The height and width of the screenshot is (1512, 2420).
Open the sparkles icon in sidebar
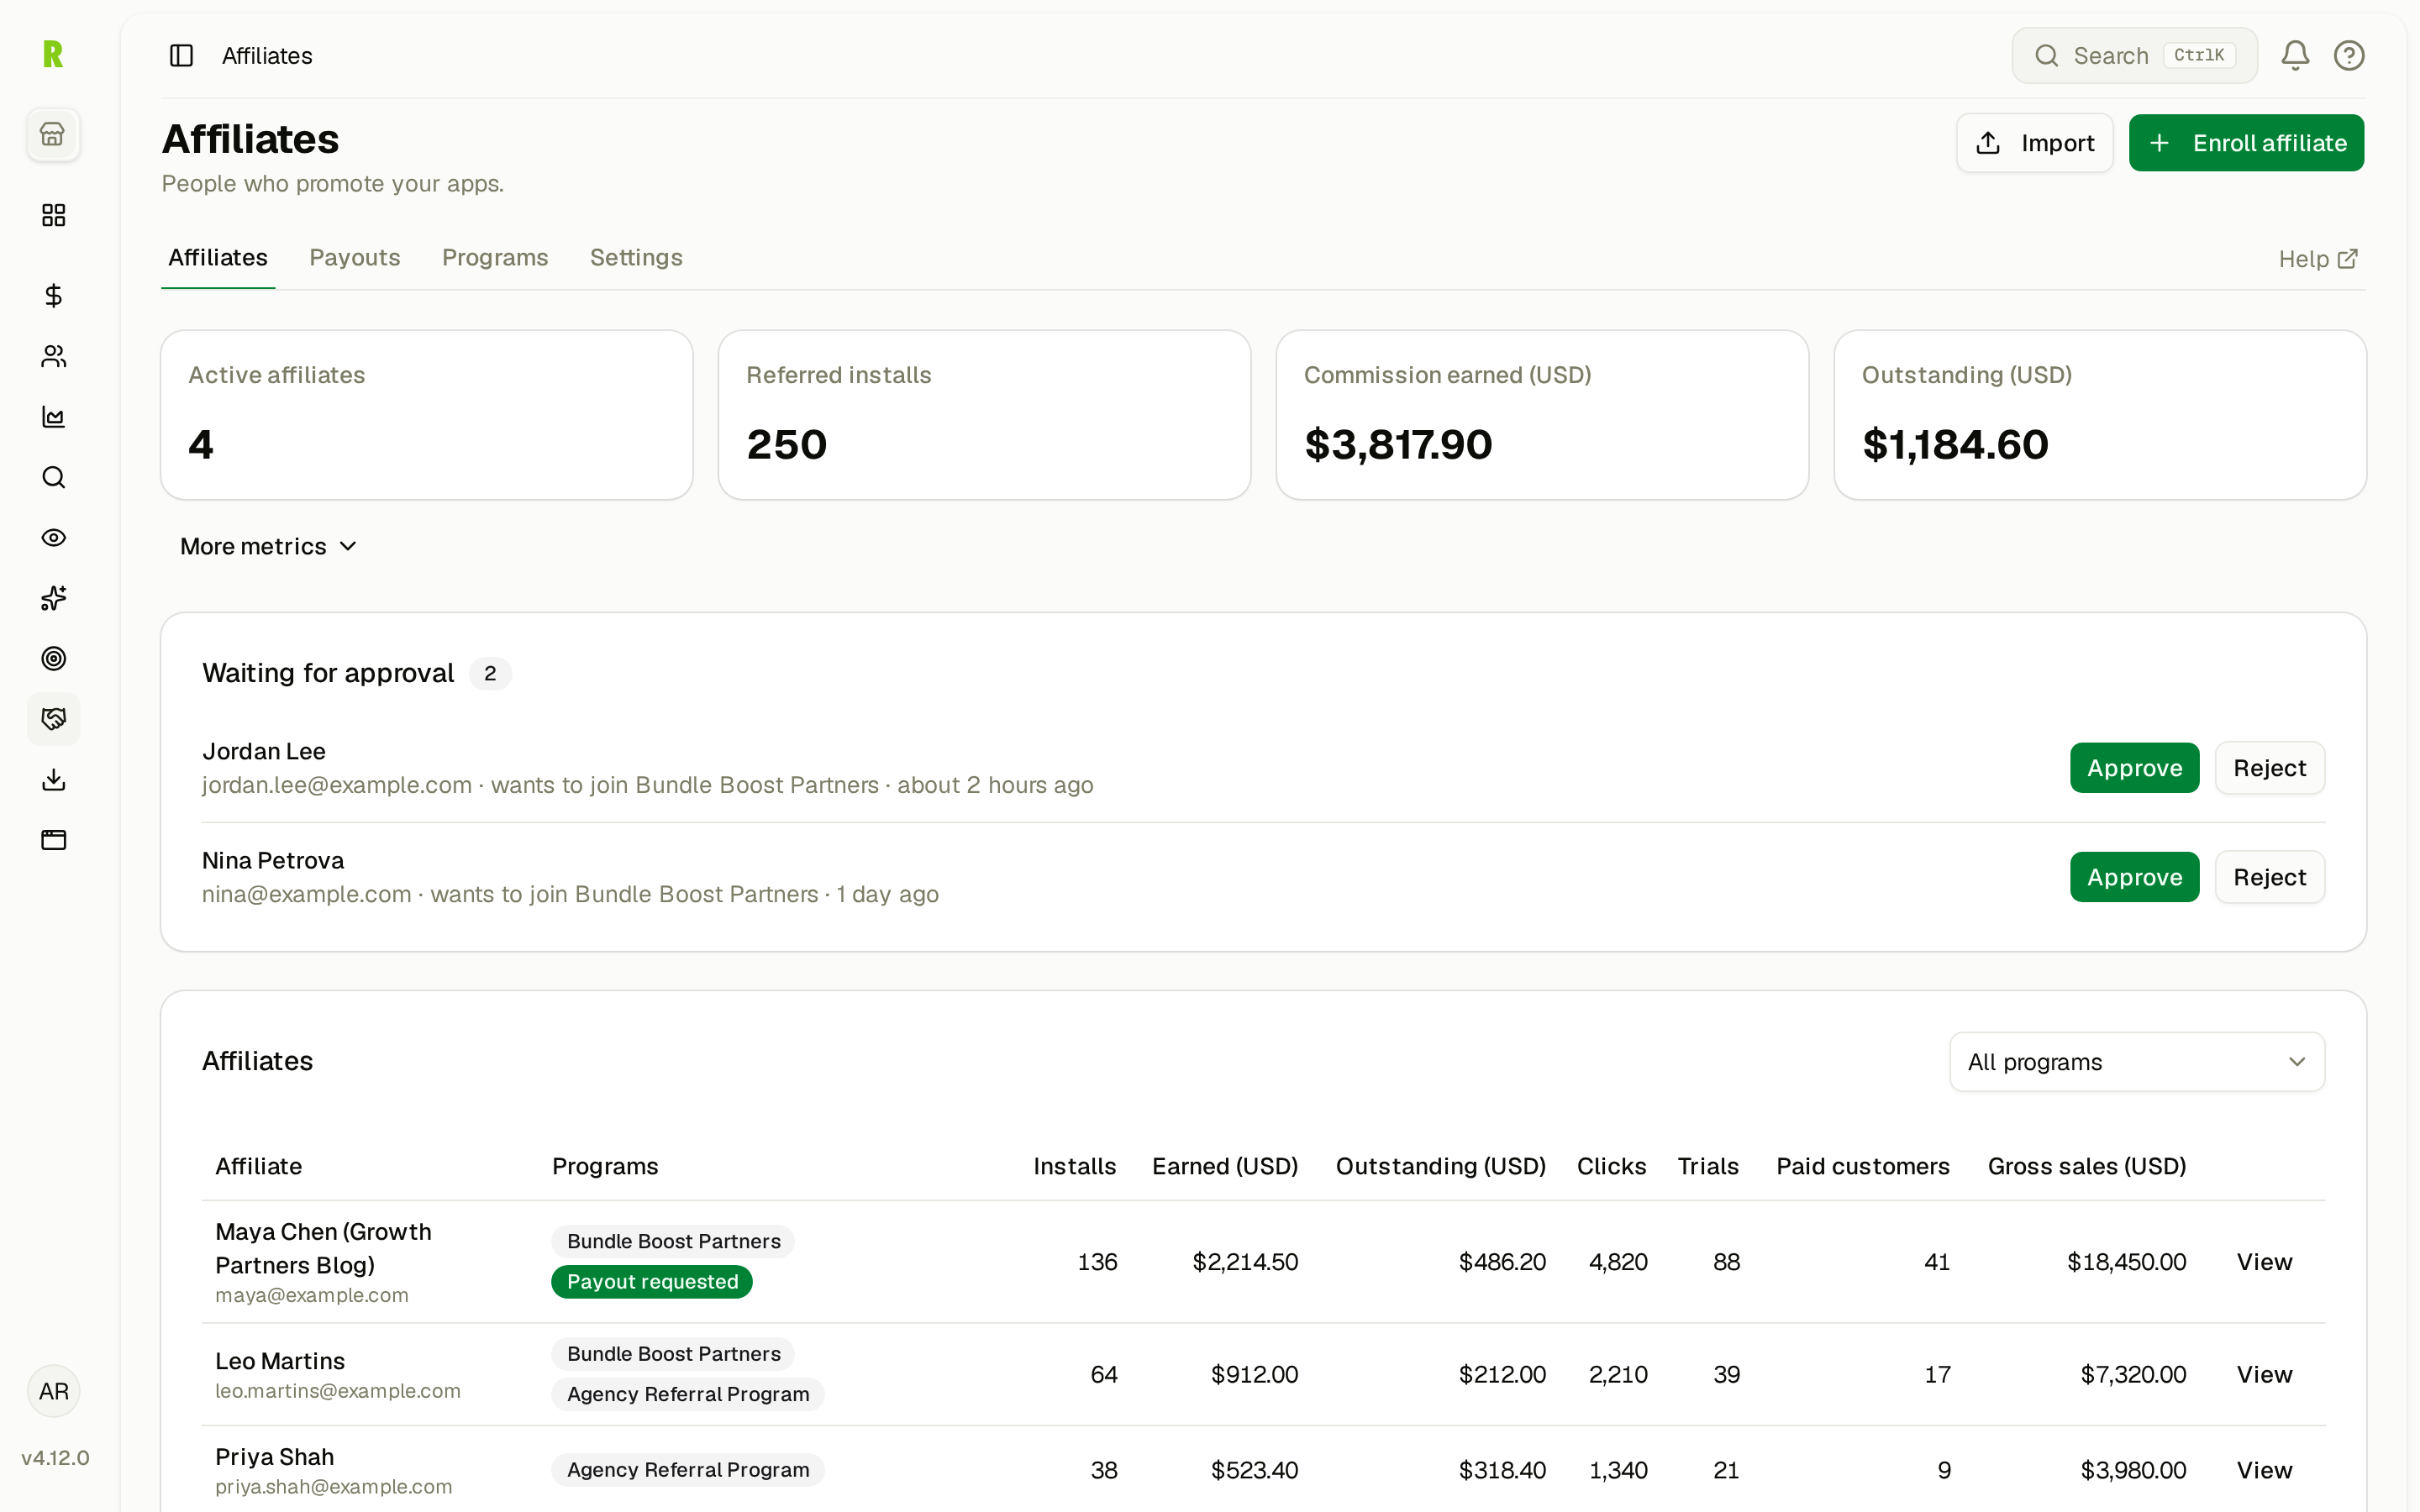[x=53, y=598]
